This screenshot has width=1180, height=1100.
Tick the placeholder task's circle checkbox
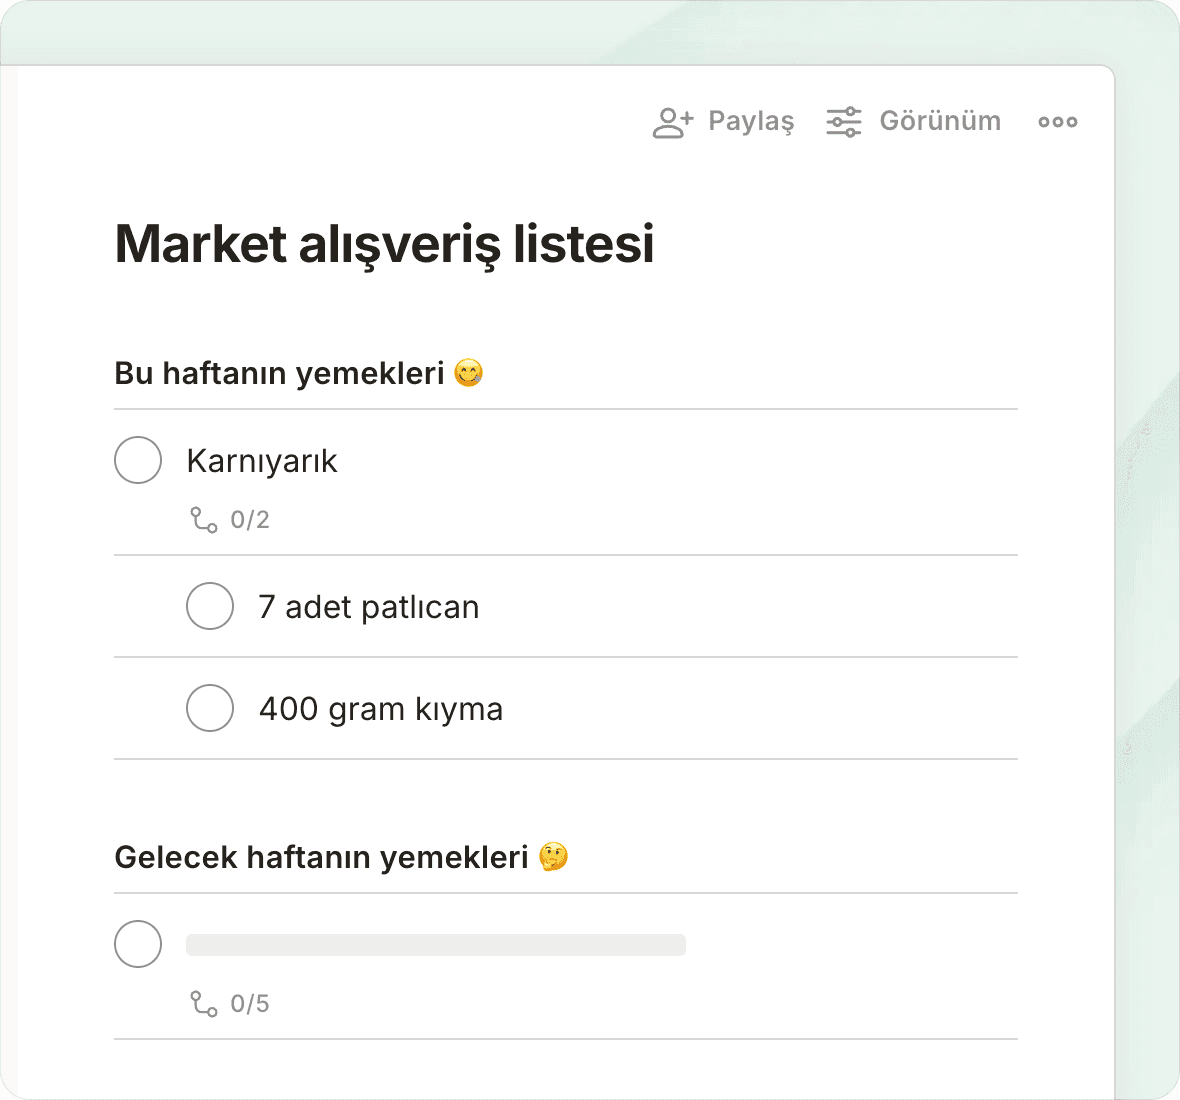point(138,944)
